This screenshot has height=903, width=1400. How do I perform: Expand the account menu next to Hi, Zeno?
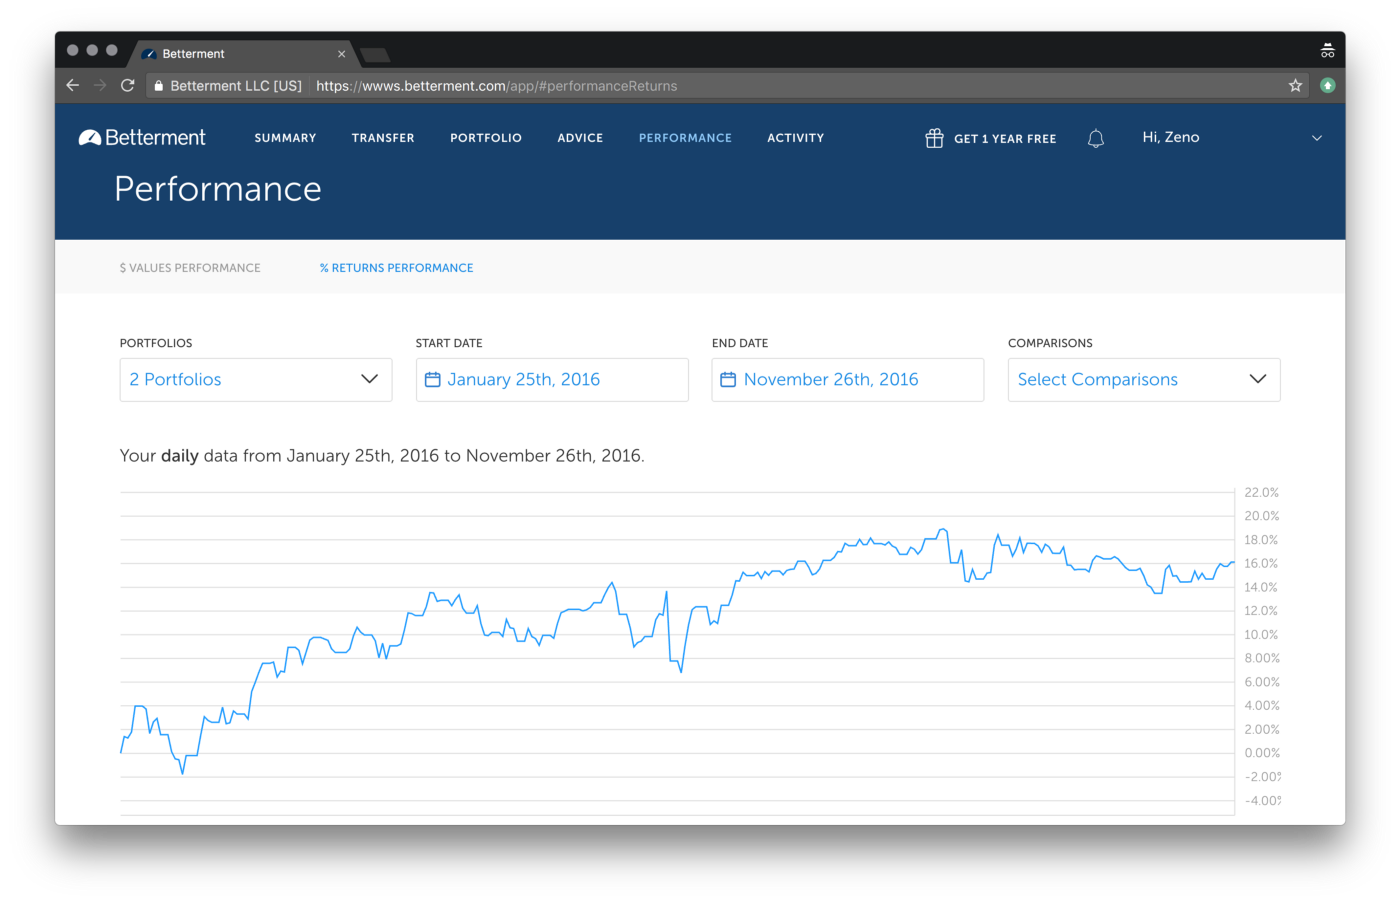(1317, 137)
